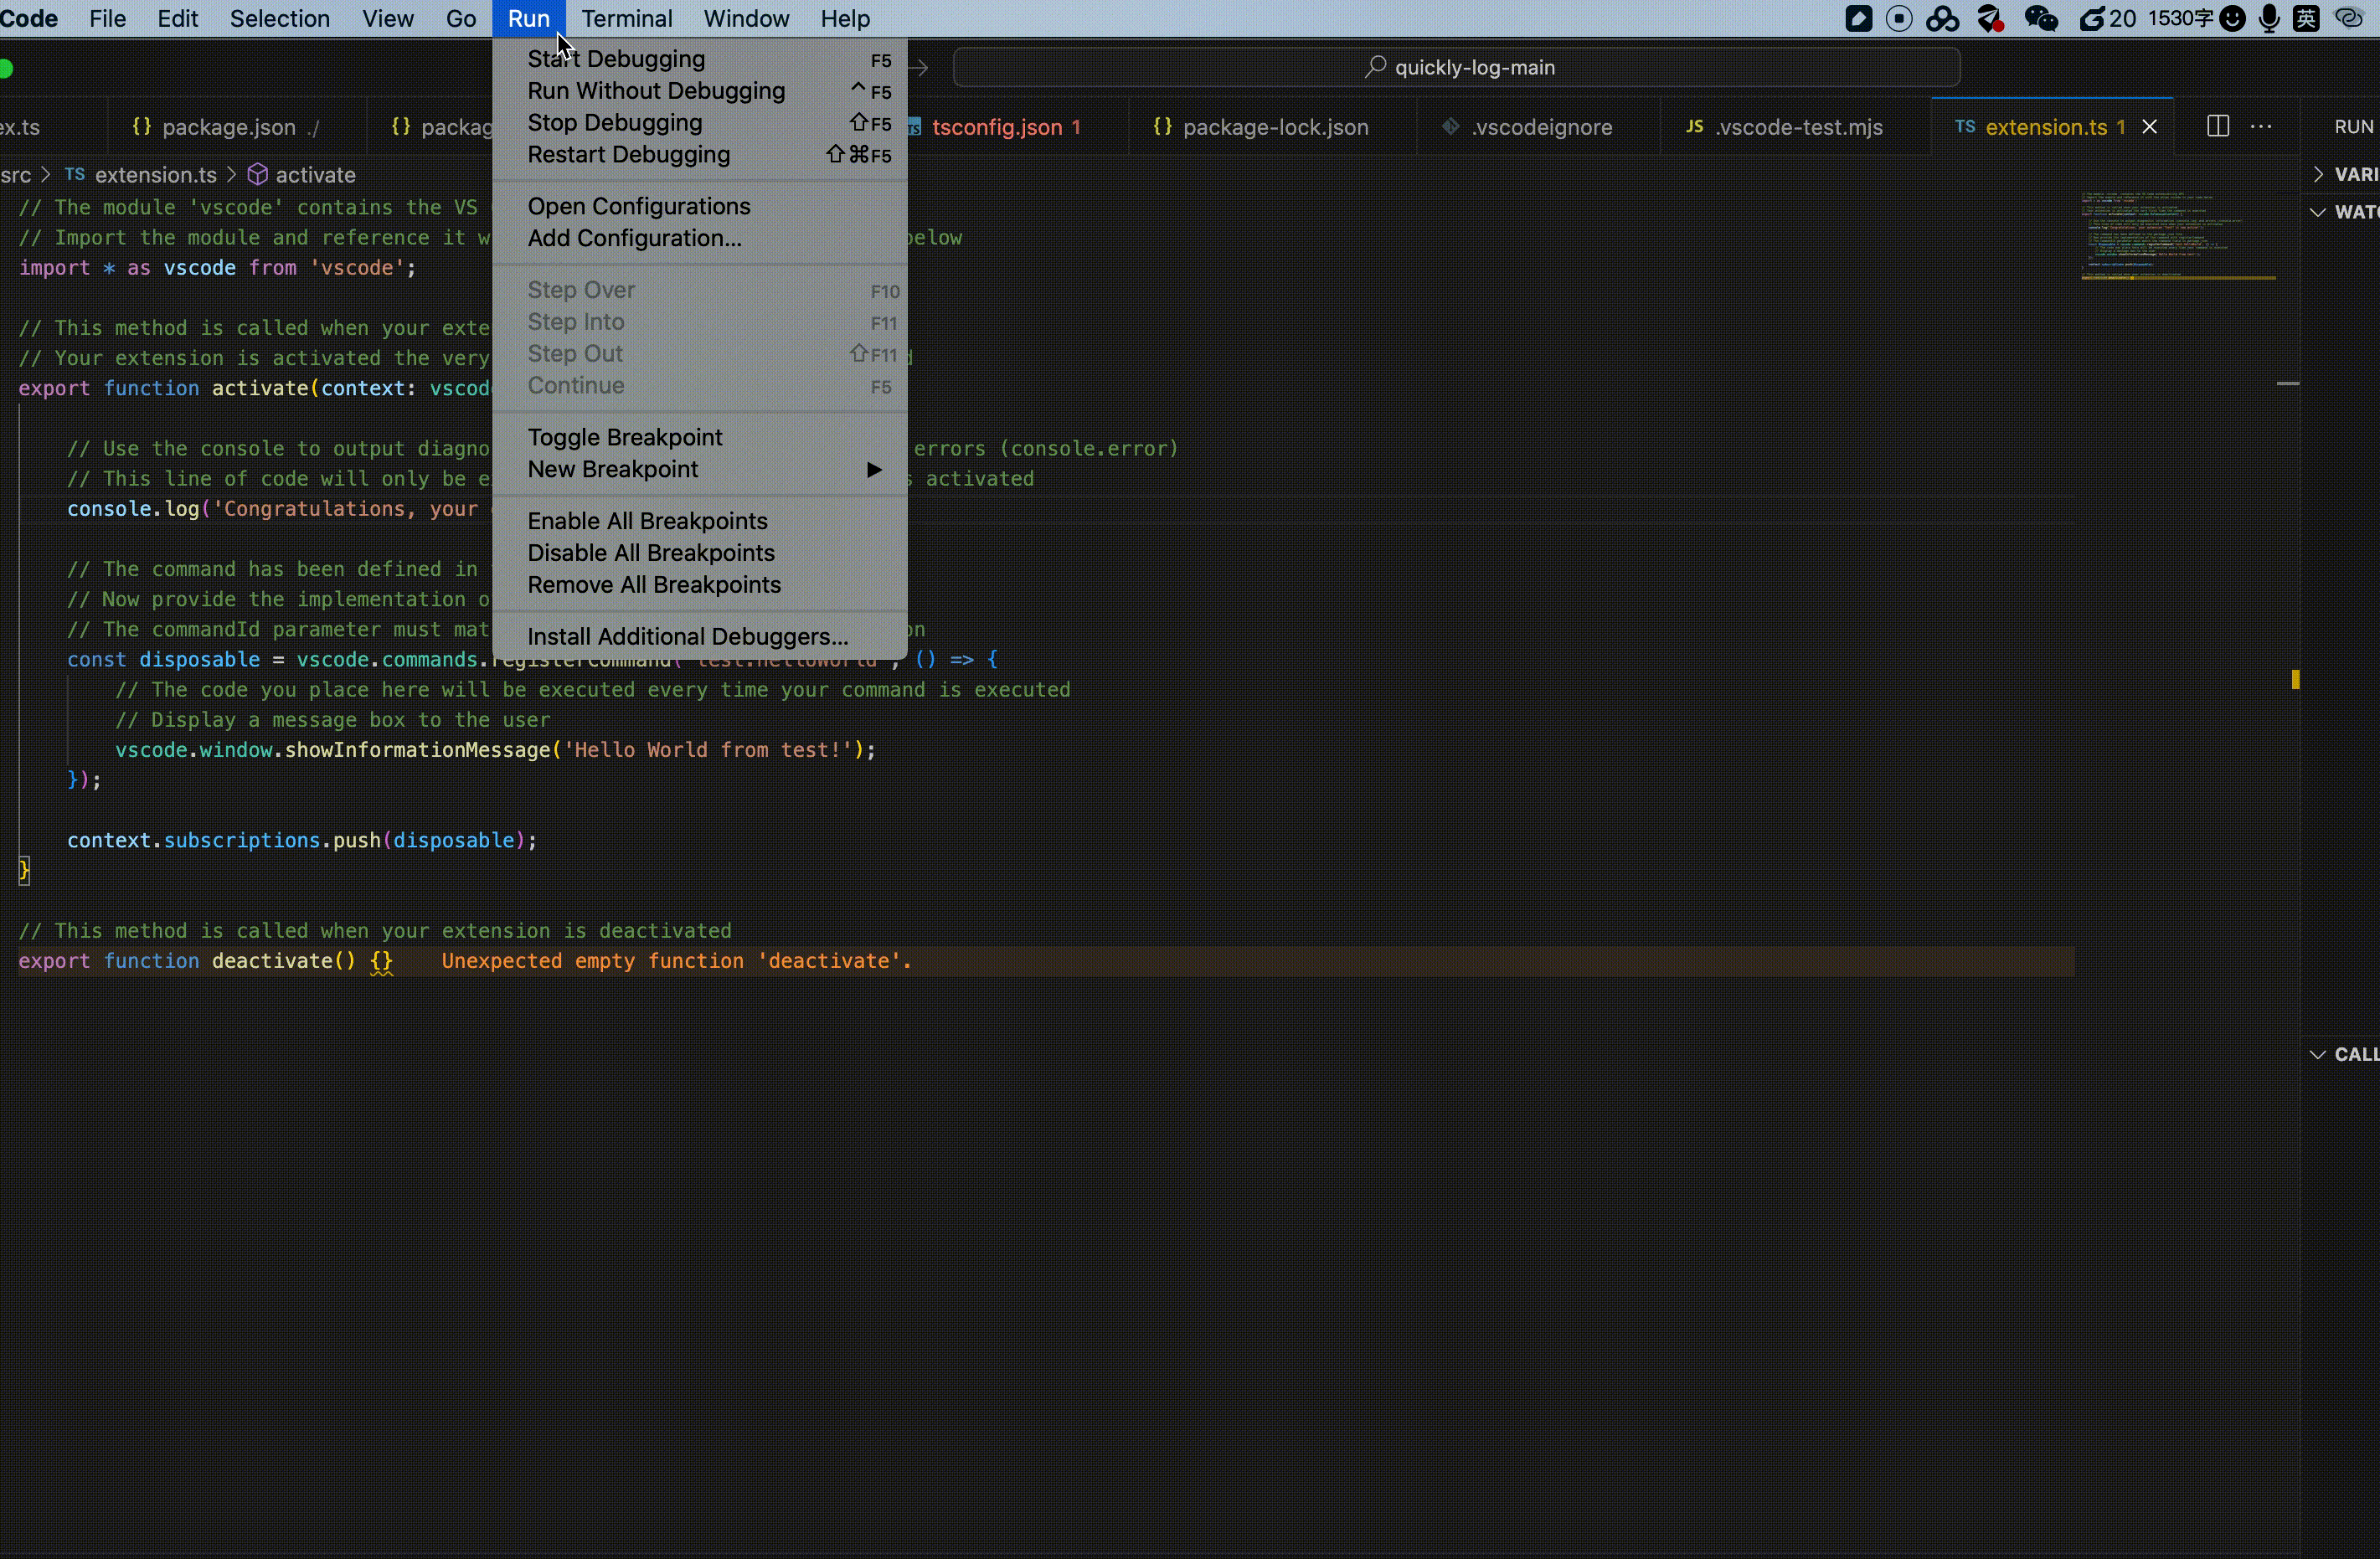Click the WeChat icon in menu bar
This screenshot has width=2380, height=1559.
pyautogui.click(x=2040, y=19)
